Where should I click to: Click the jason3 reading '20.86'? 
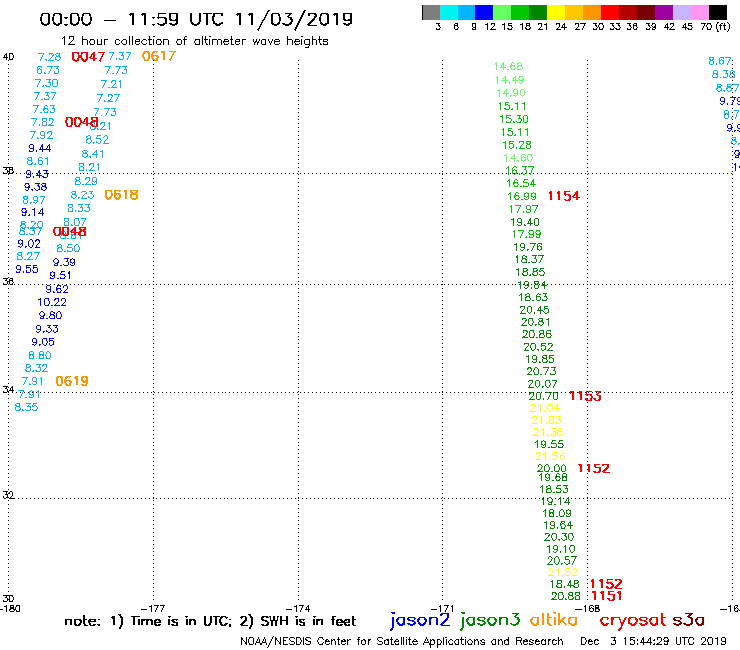[x=537, y=334]
